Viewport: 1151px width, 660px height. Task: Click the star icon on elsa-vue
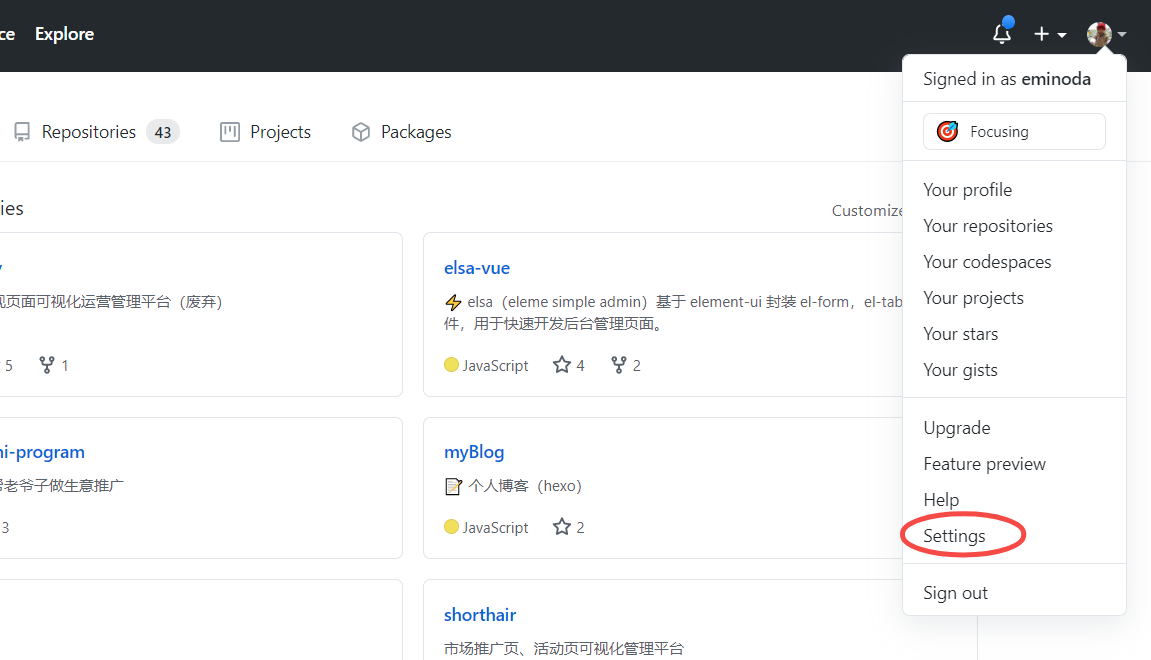pos(562,365)
